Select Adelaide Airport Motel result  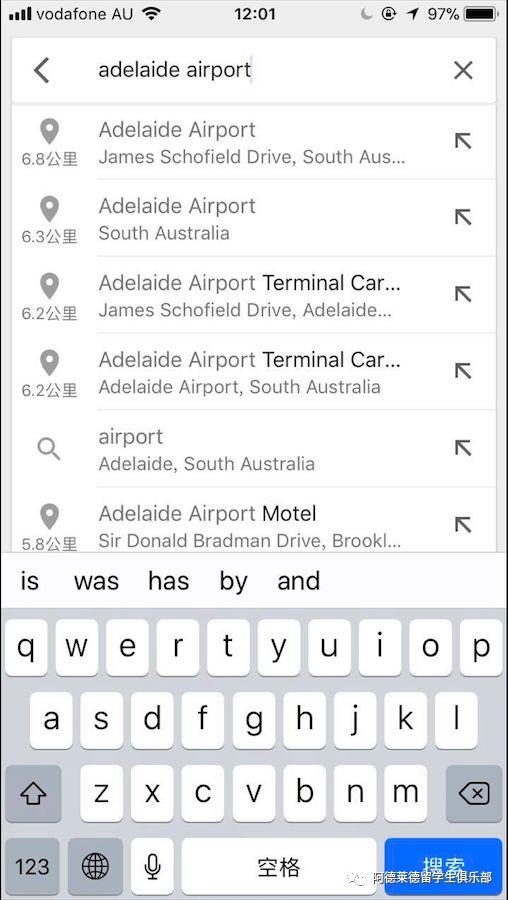coord(253,525)
